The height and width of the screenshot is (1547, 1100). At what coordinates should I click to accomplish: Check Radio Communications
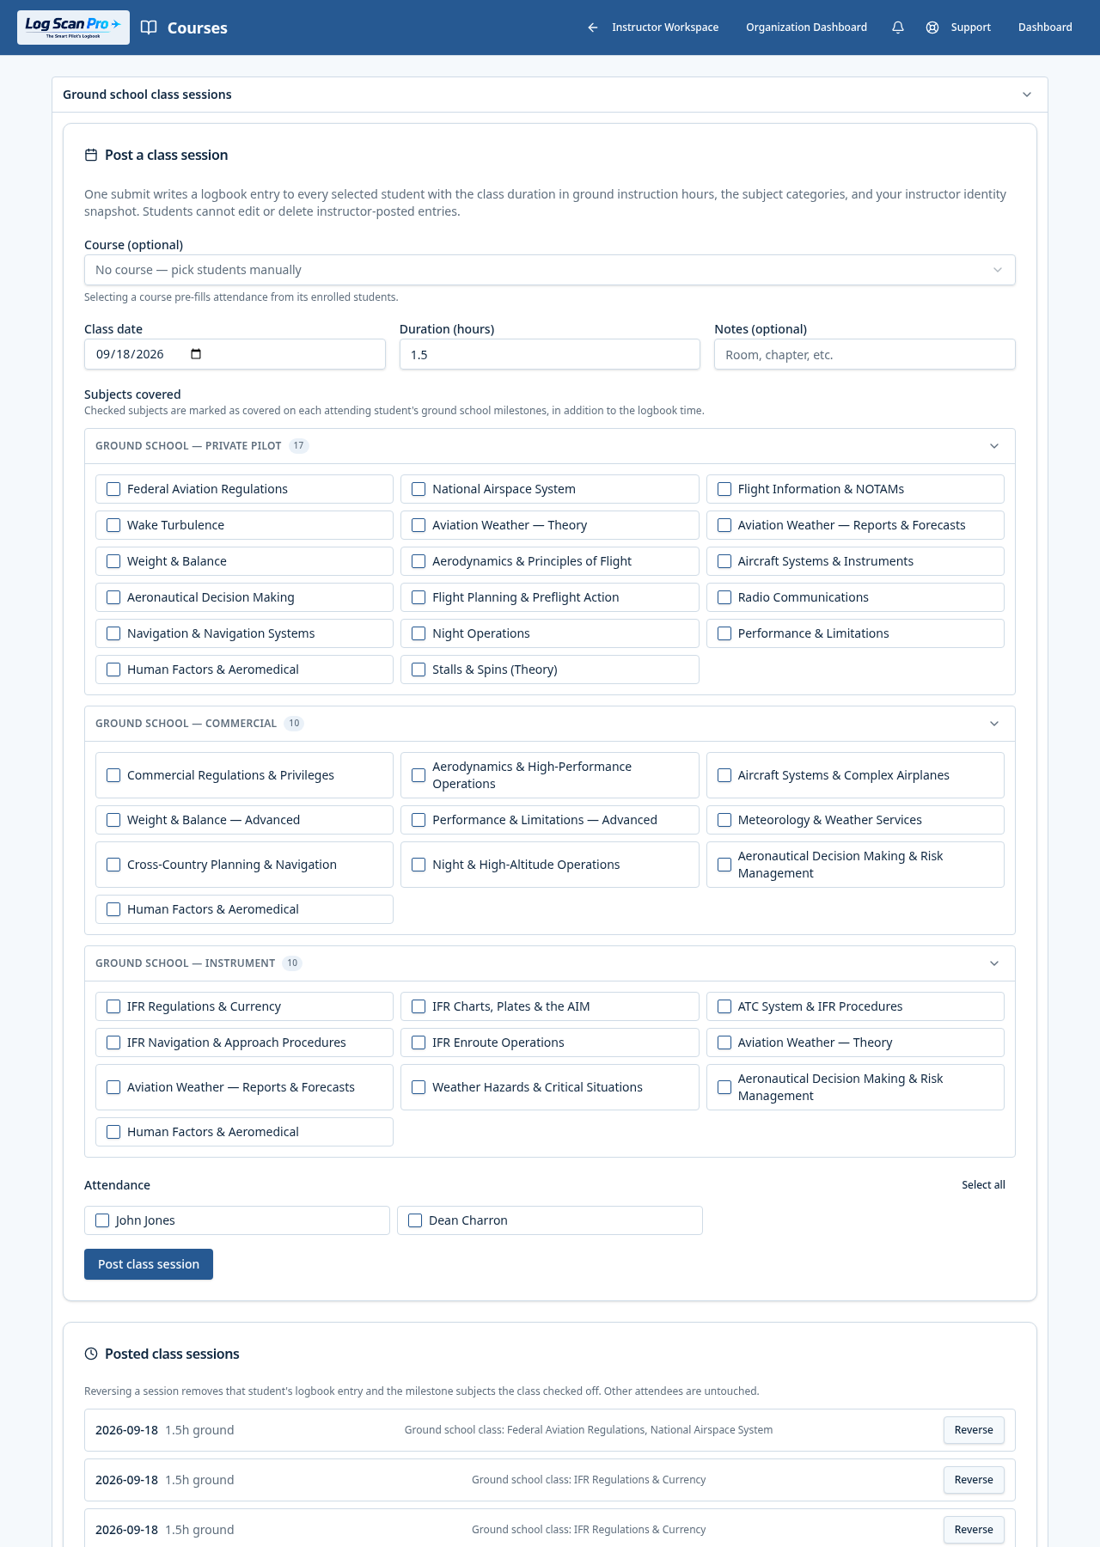click(724, 597)
